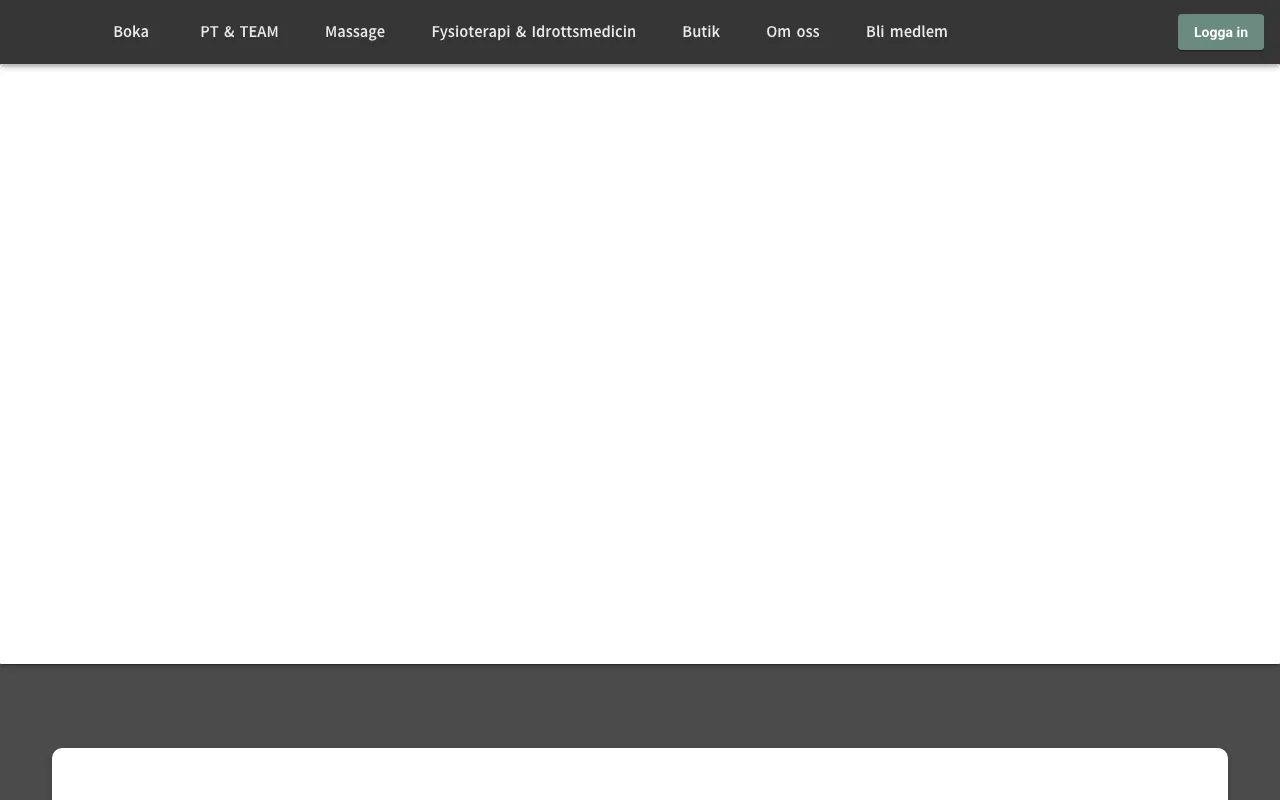Open the Boka menu item
Screen dimensions: 1280x800
131,32
